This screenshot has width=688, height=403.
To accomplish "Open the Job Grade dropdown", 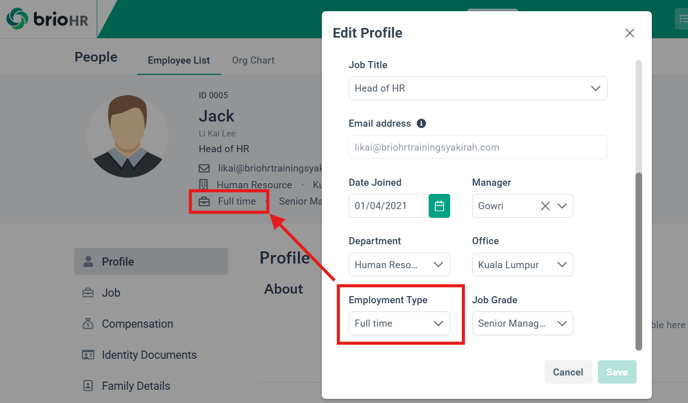I will click(x=523, y=324).
